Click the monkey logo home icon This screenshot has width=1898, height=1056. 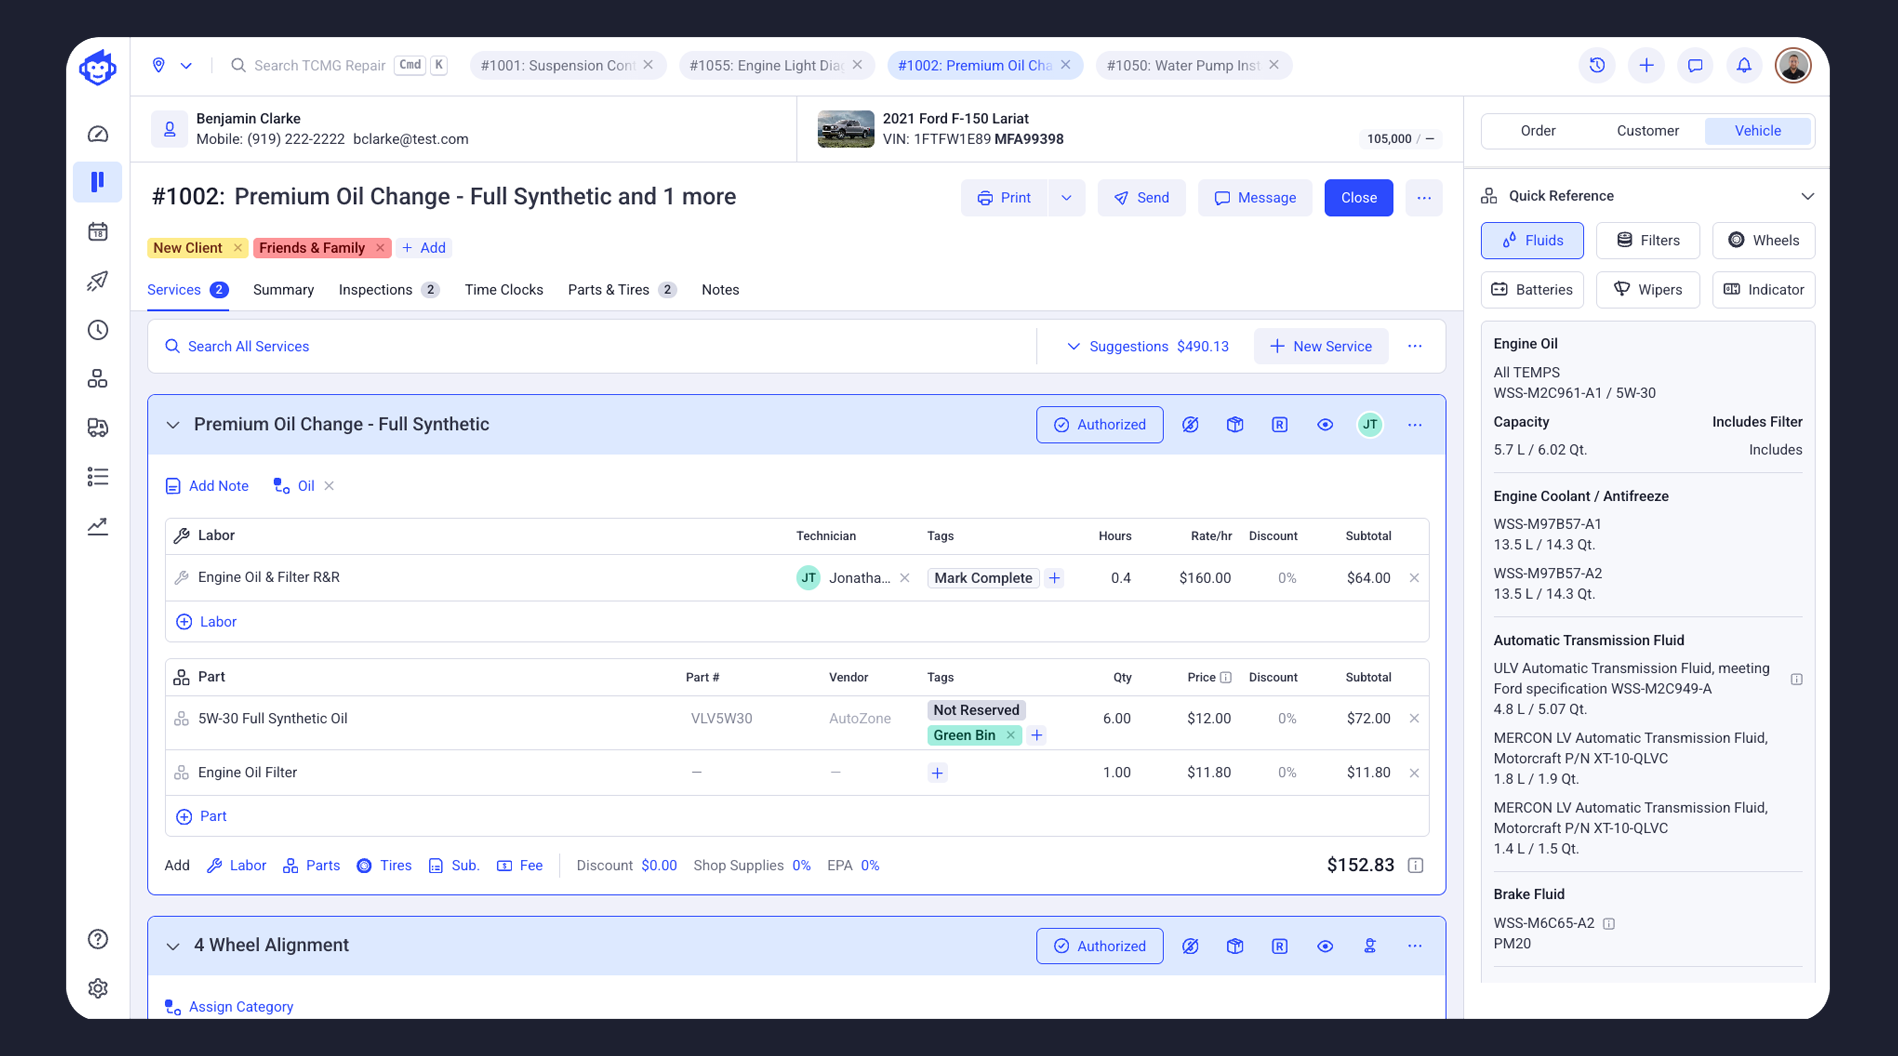(x=98, y=68)
